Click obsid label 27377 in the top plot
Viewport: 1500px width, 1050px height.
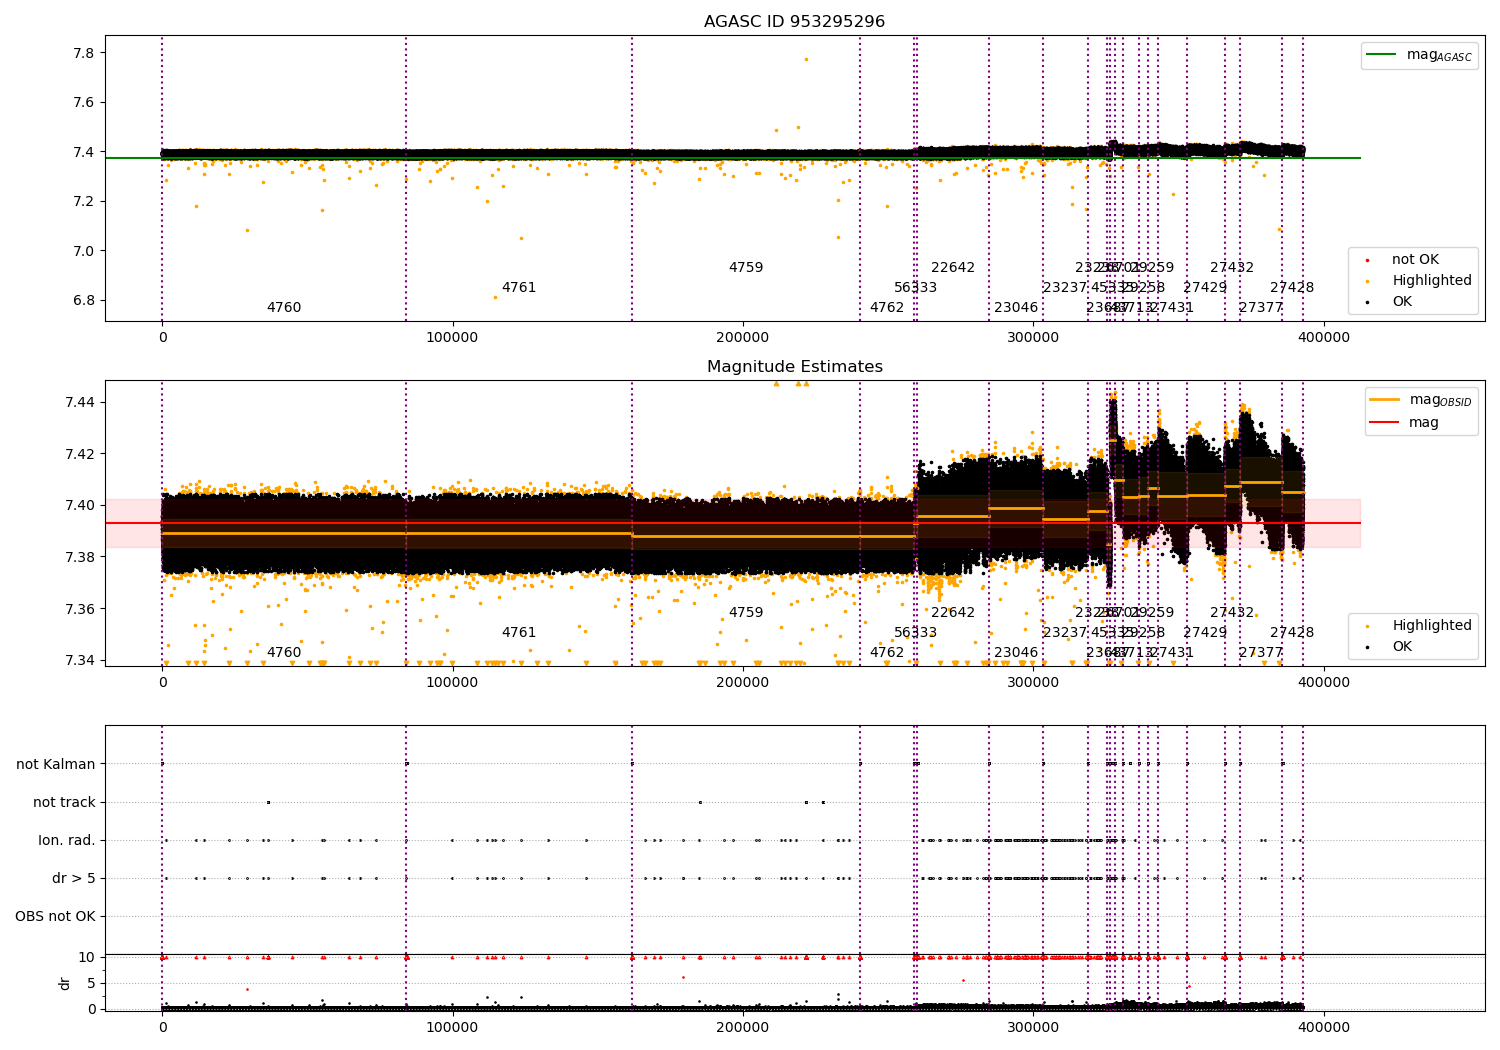point(1261,308)
